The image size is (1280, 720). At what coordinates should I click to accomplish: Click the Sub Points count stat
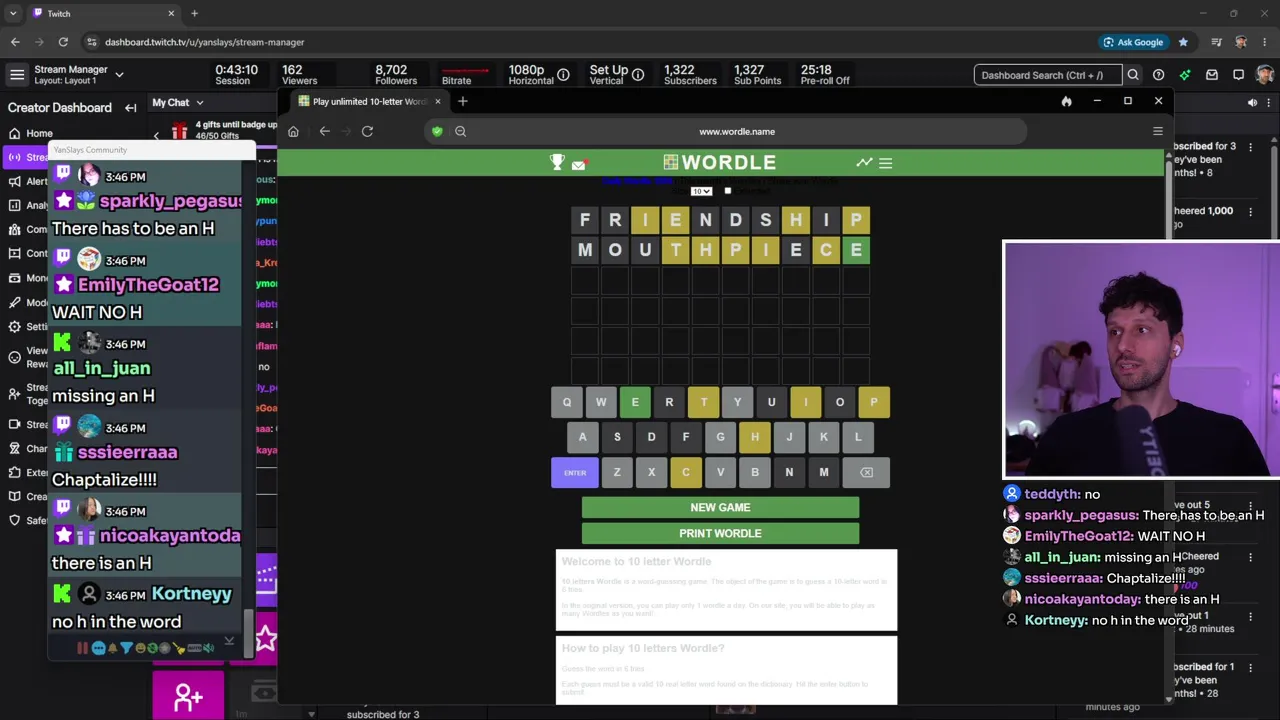coord(757,75)
